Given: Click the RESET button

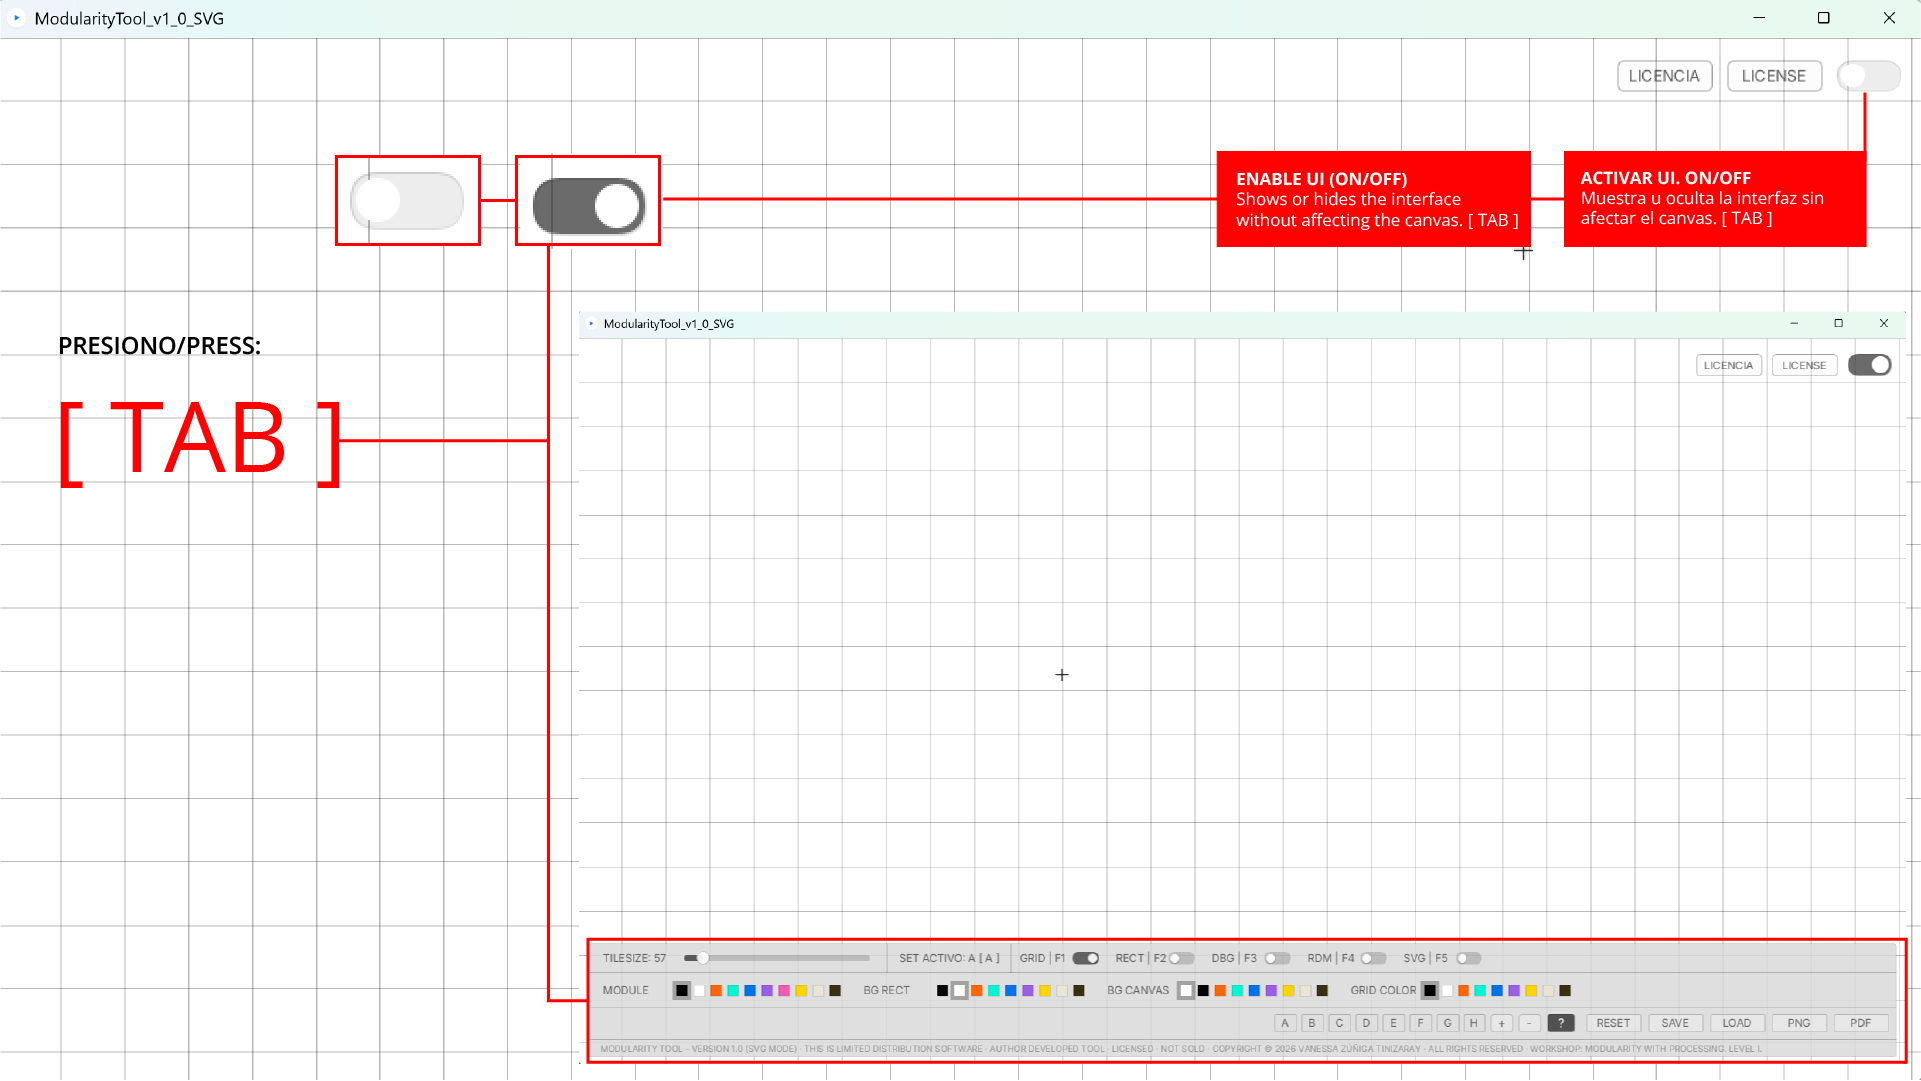Looking at the screenshot, I should pos(1613,1023).
